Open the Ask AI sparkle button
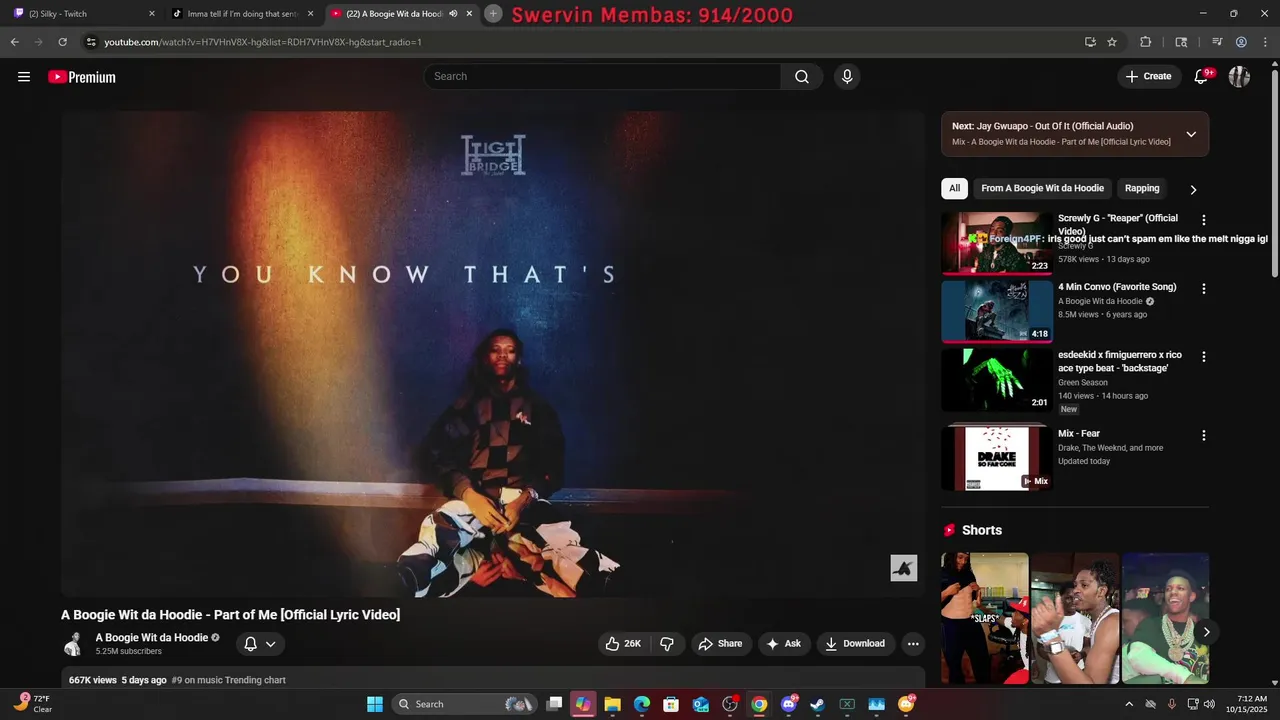 tap(783, 644)
